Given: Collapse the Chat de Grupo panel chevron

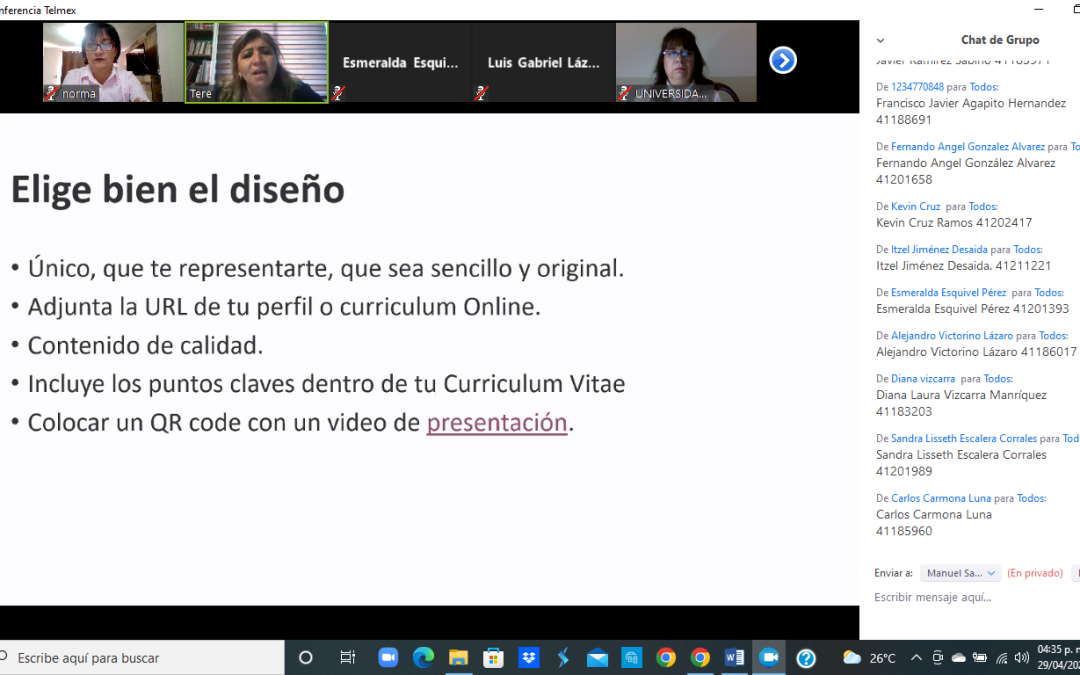Looking at the screenshot, I should pos(880,41).
